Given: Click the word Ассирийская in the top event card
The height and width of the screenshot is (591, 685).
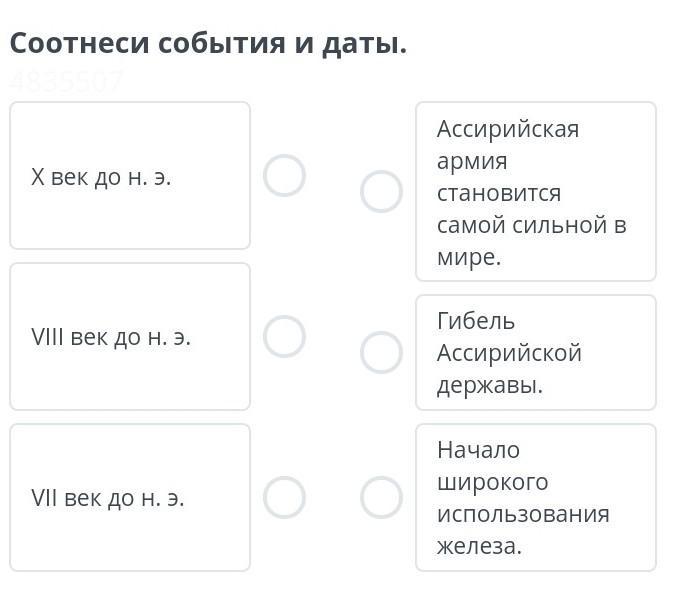Looking at the screenshot, I should (x=508, y=129).
